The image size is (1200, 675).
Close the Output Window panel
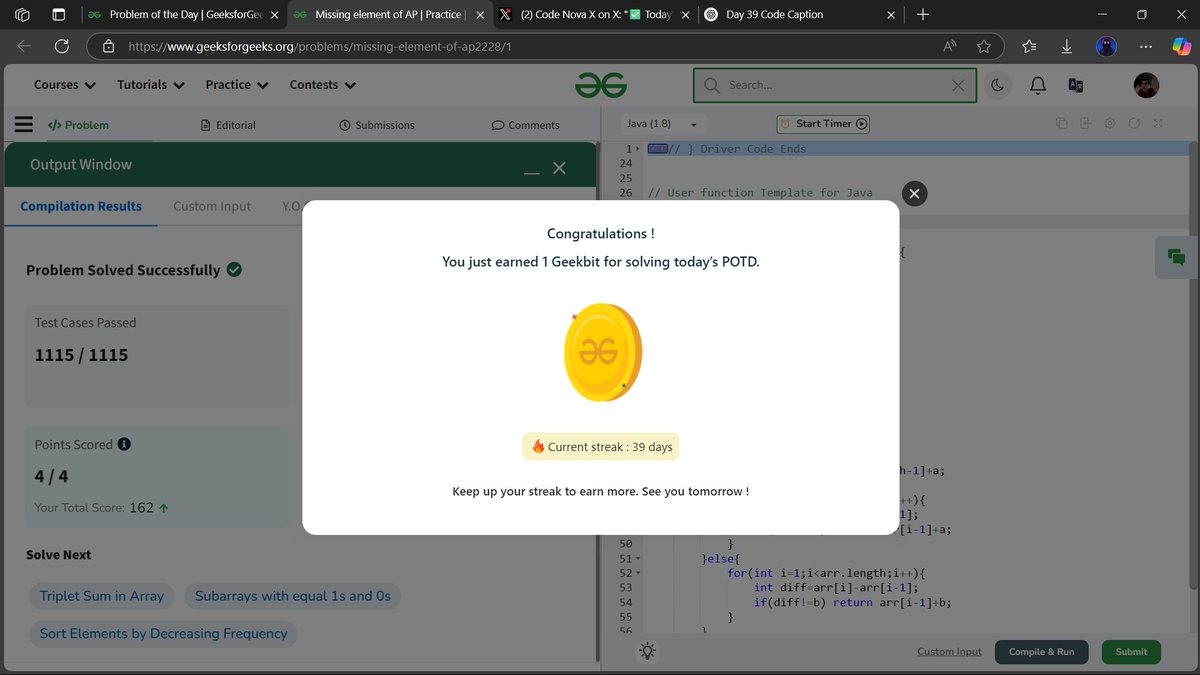coord(559,168)
